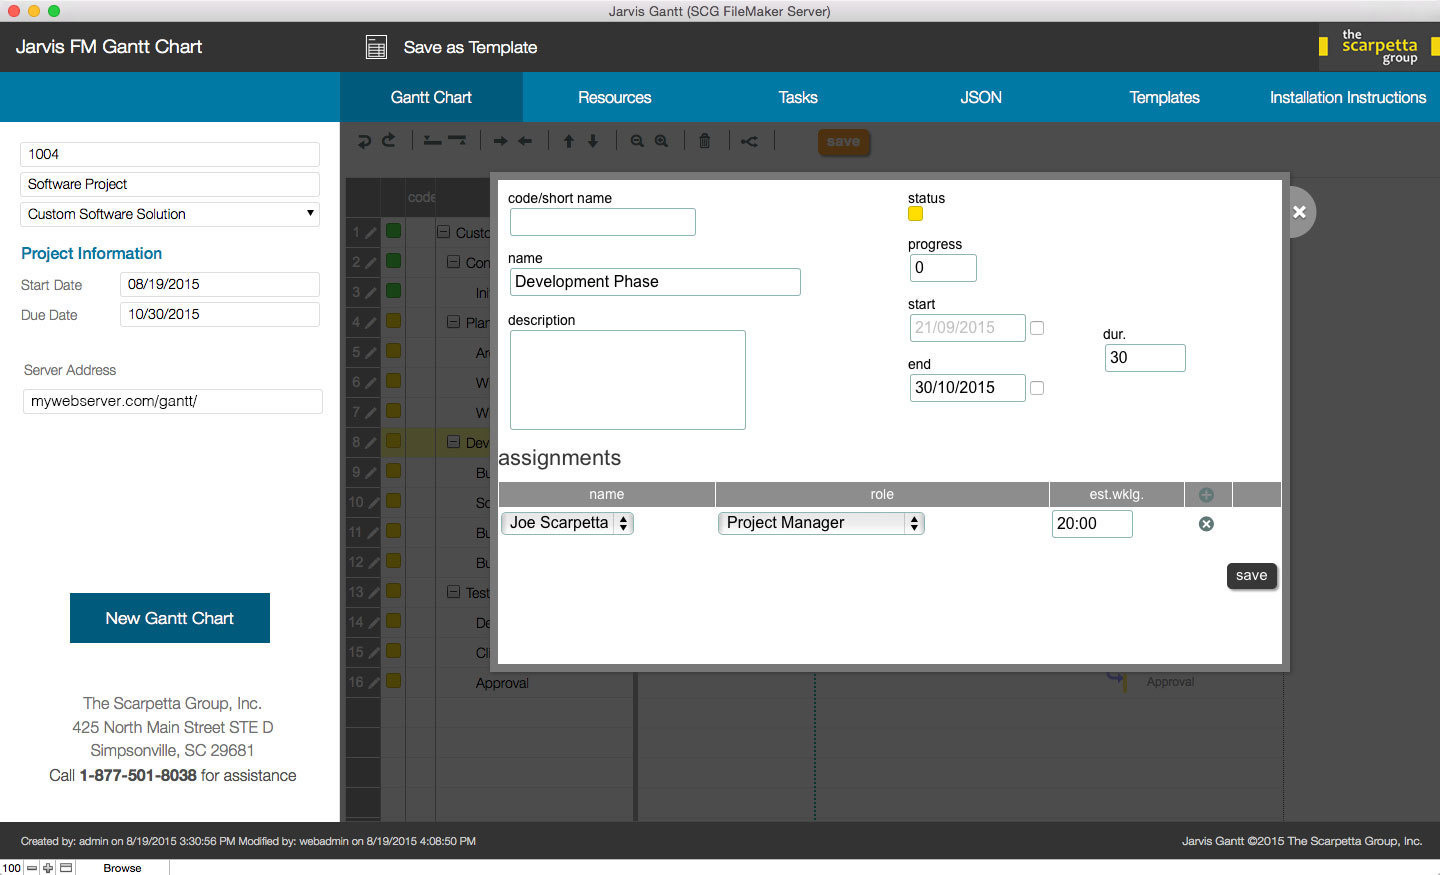Click the description text area
This screenshot has width=1440, height=875.
click(x=628, y=380)
